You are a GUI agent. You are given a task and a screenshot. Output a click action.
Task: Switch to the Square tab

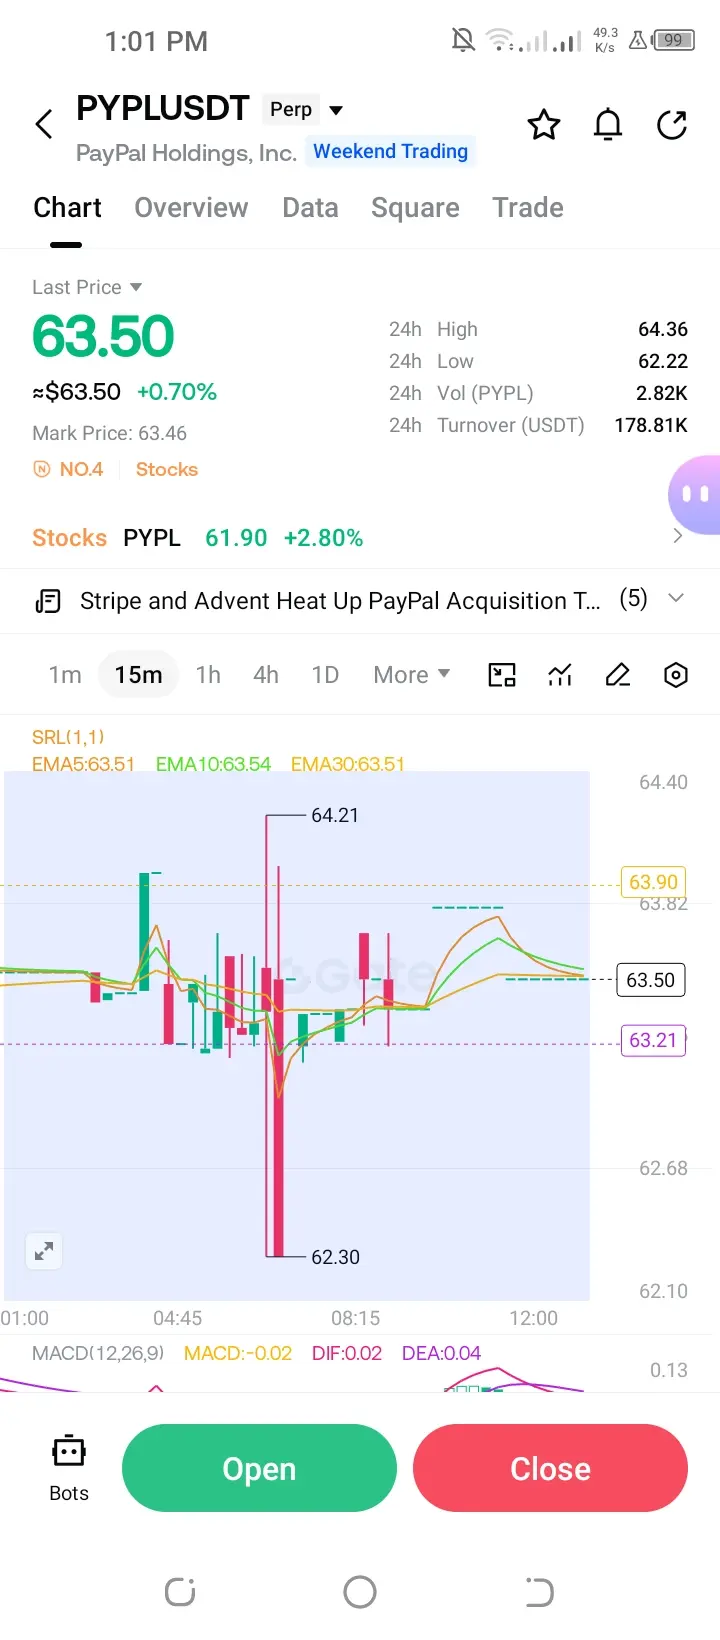tap(415, 207)
